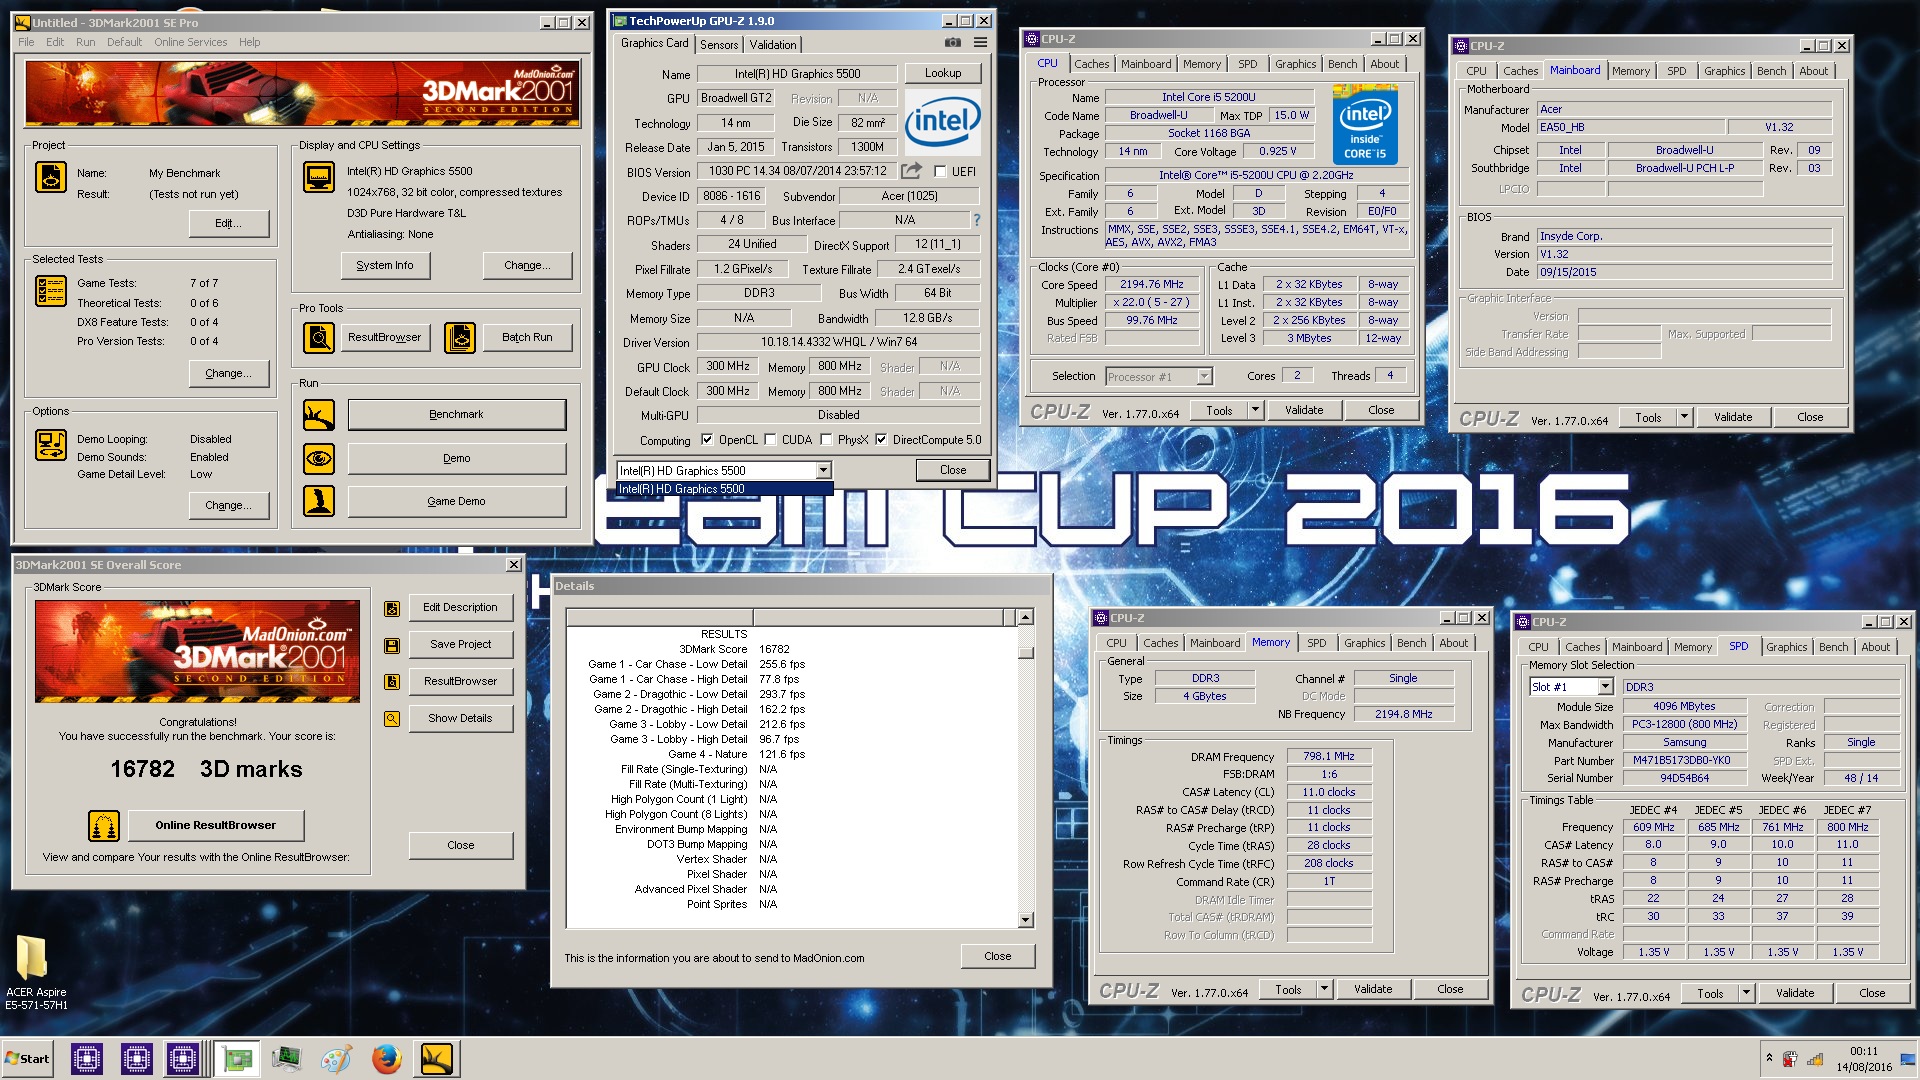Click the Details scrollbar down arrow
Screen dimensions: 1920x1080
point(1025,920)
